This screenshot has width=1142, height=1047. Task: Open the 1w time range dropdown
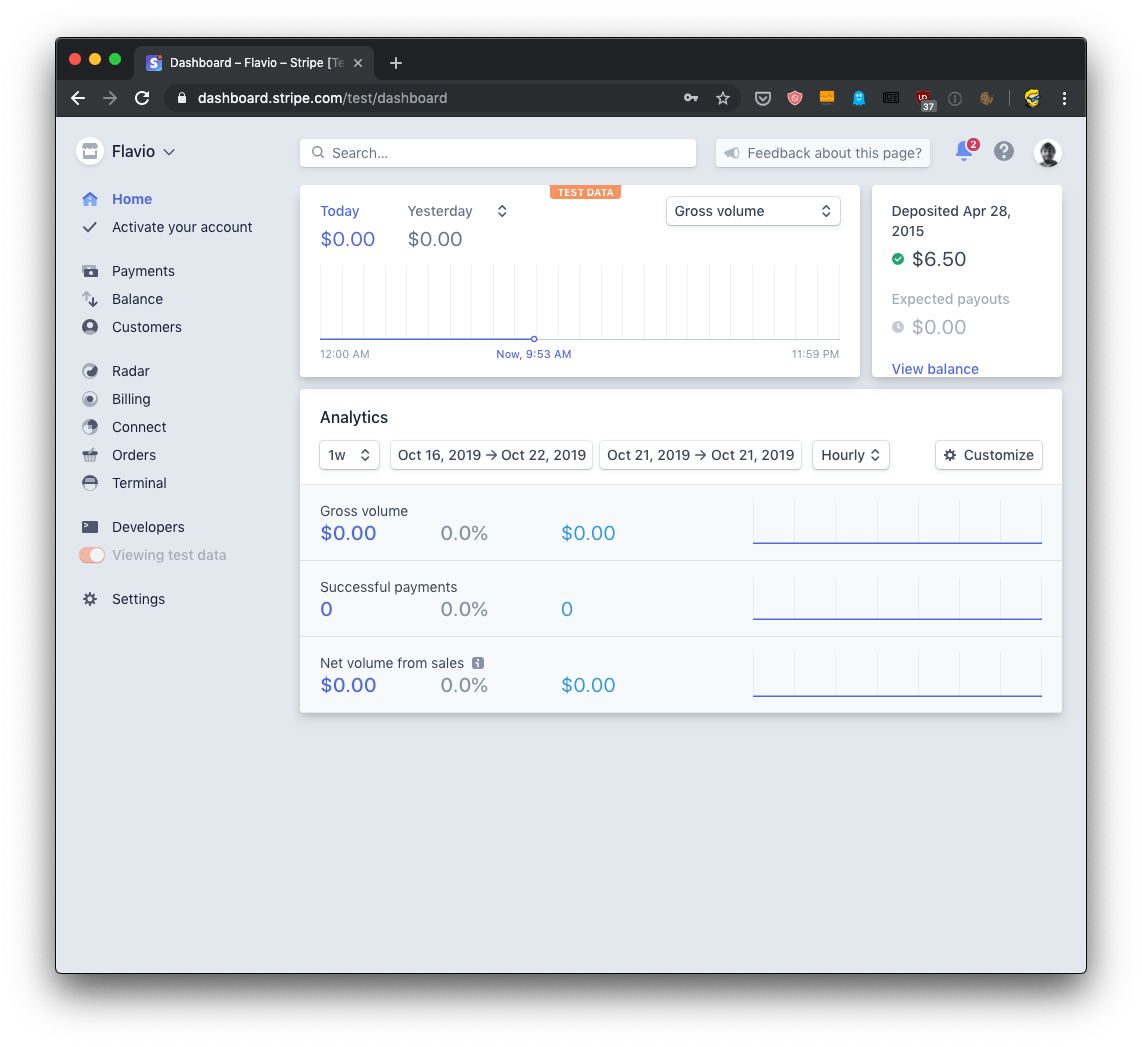(x=349, y=455)
